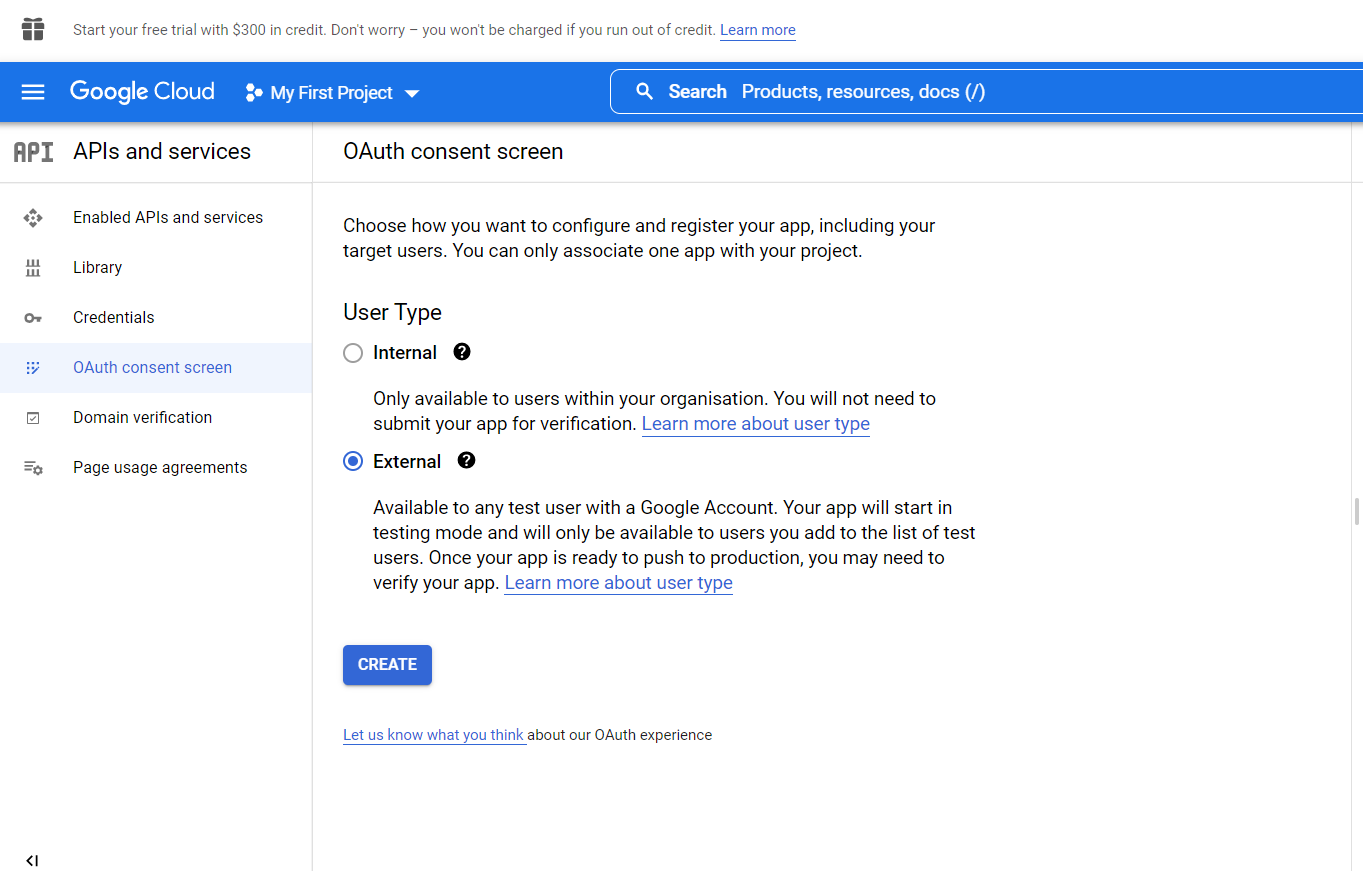The image size is (1363, 871).
Task: Click the Credentials key icon
Action: (33, 318)
